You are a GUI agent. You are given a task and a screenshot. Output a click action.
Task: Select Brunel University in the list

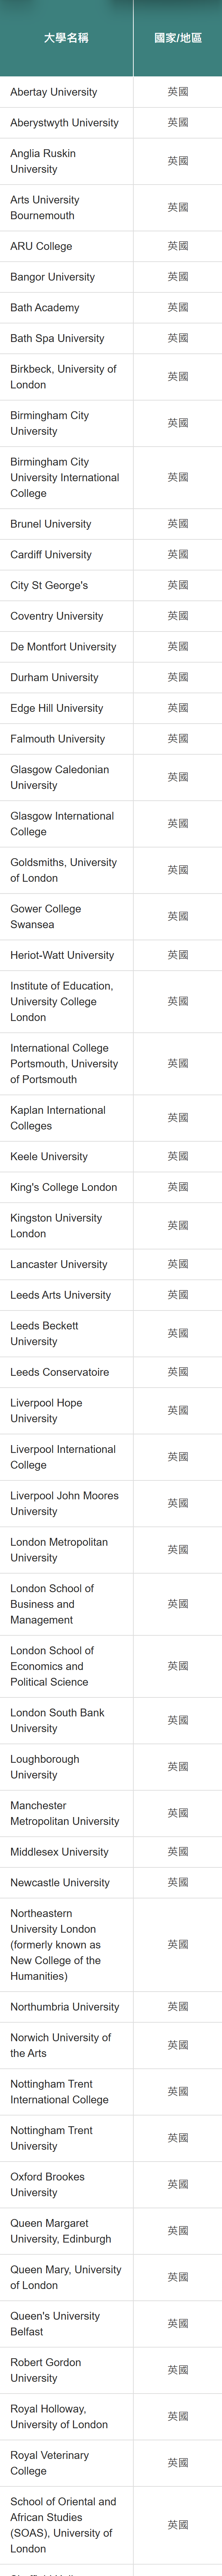pyautogui.click(x=50, y=524)
